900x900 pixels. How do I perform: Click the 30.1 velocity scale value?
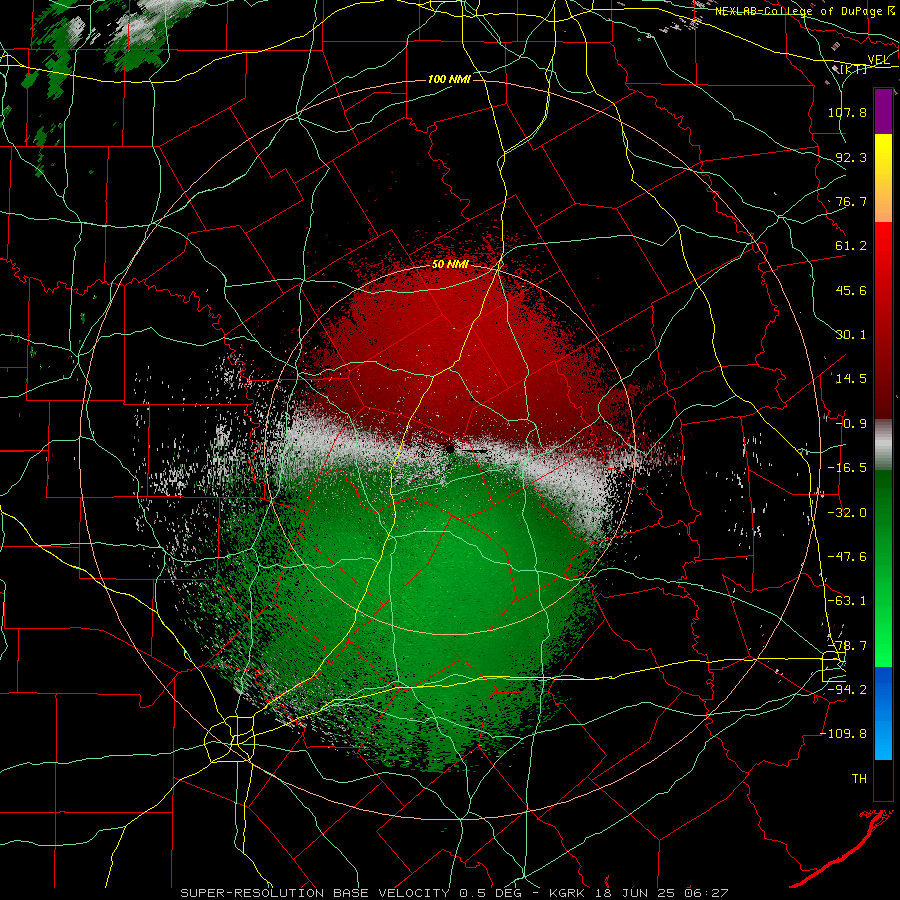click(851, 335)
